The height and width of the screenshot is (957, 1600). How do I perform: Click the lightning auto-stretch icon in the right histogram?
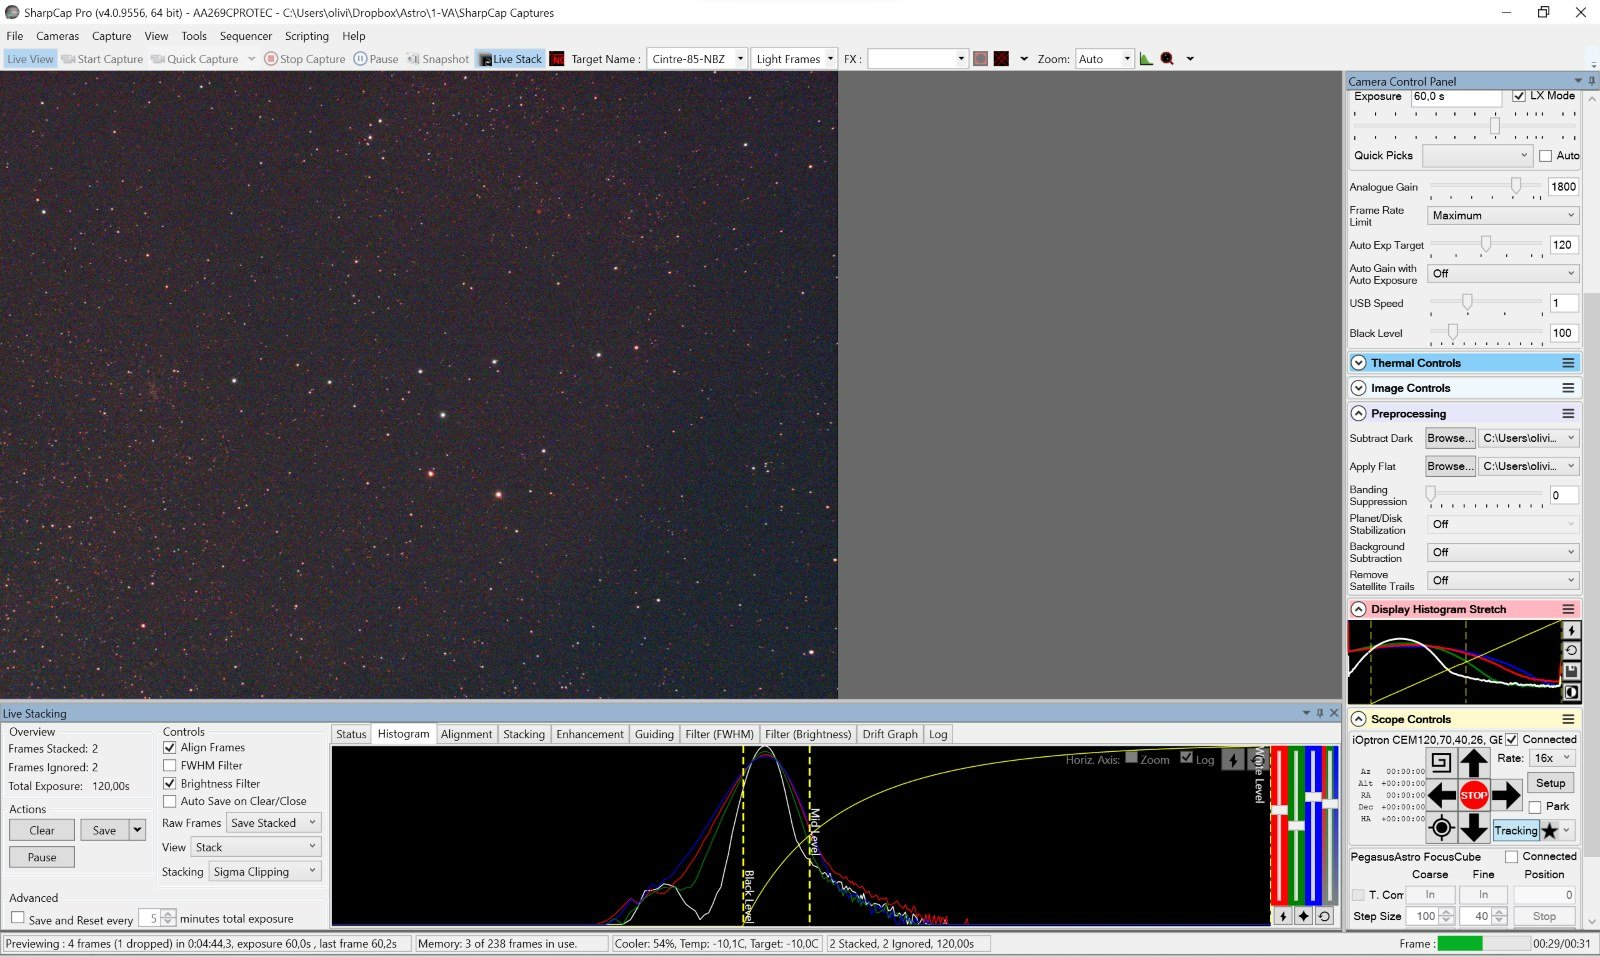point(1571,630)
